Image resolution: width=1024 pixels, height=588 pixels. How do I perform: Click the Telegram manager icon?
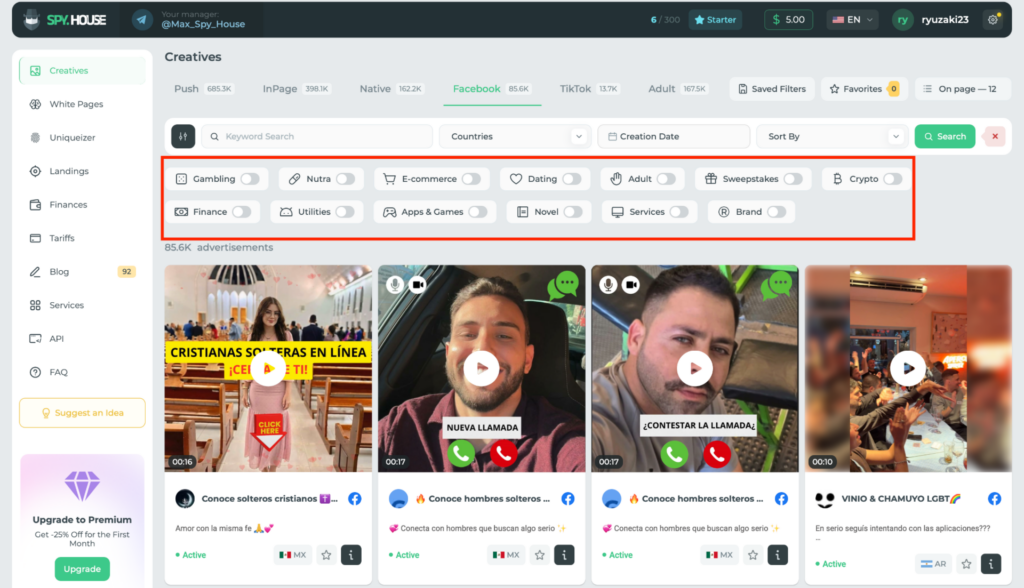click(x=142, y=20)
